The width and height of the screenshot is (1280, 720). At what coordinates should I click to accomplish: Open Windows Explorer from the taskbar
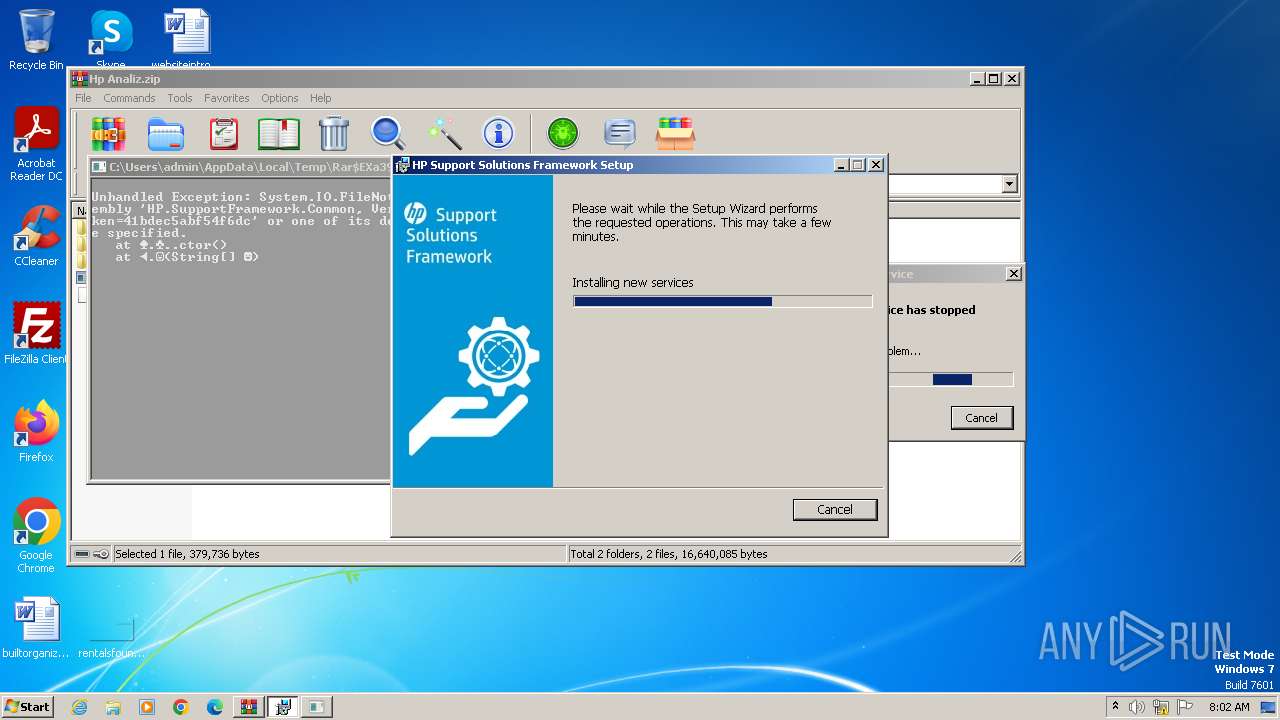(x=113, y=707)
